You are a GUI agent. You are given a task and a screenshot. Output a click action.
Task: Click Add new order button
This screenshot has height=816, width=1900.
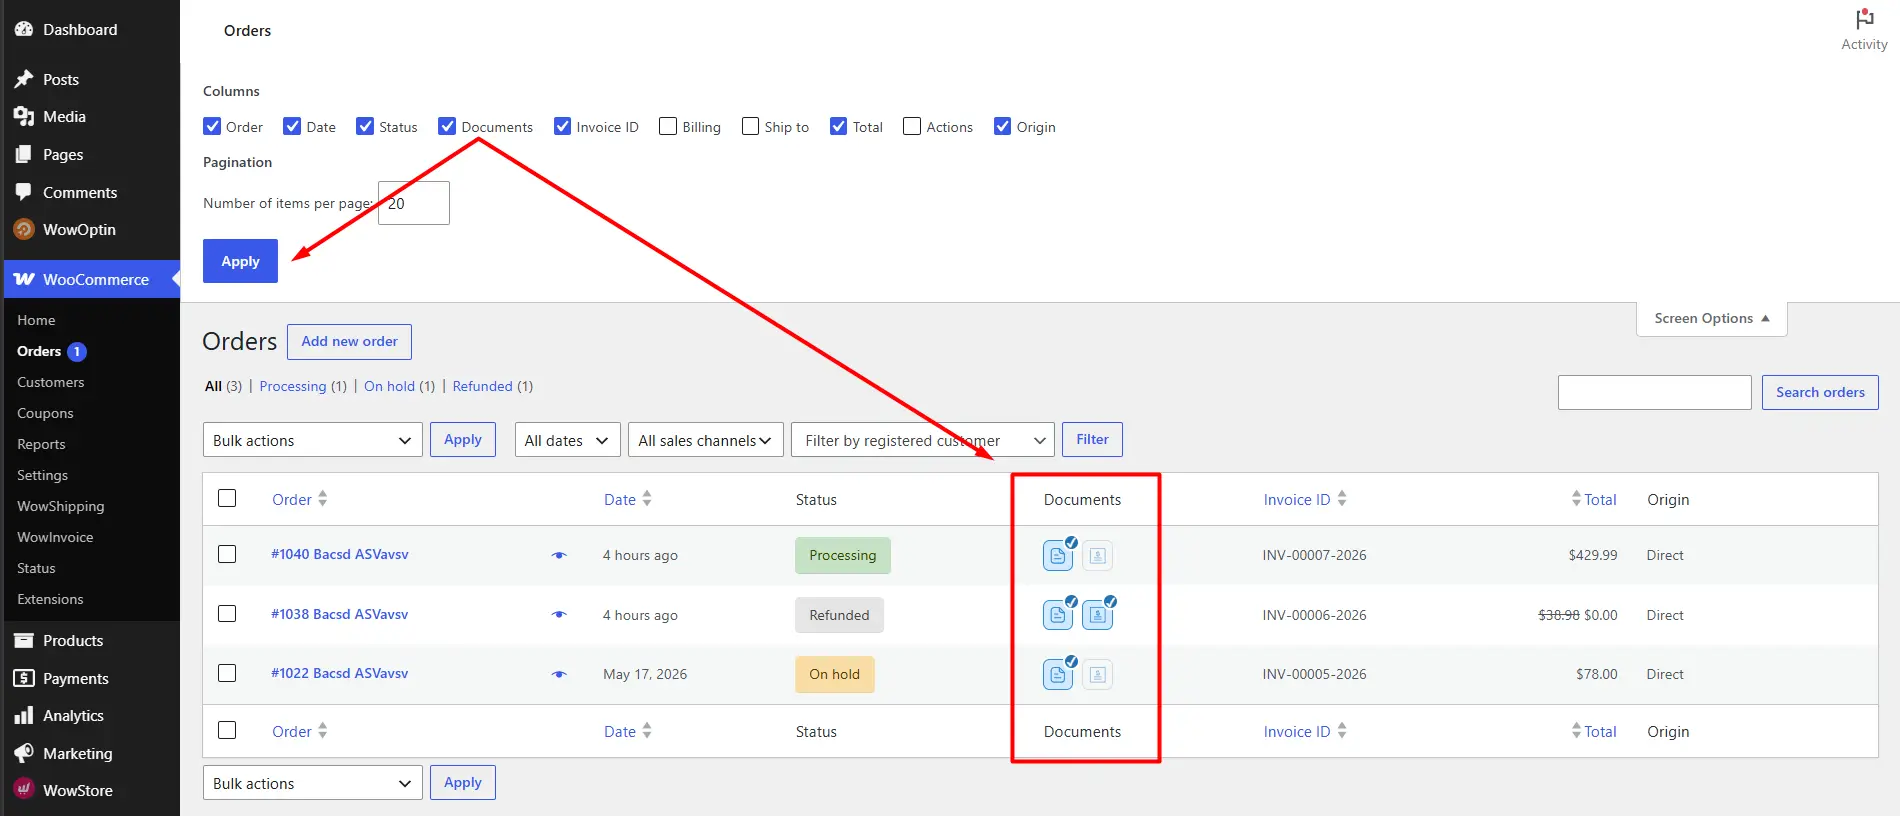click(x=349, y=341)
